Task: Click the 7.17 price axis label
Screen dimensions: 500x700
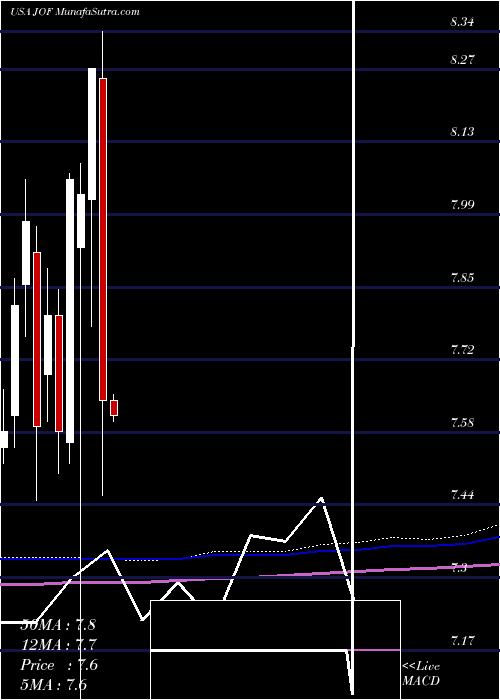Action: (x=462, y=641)
